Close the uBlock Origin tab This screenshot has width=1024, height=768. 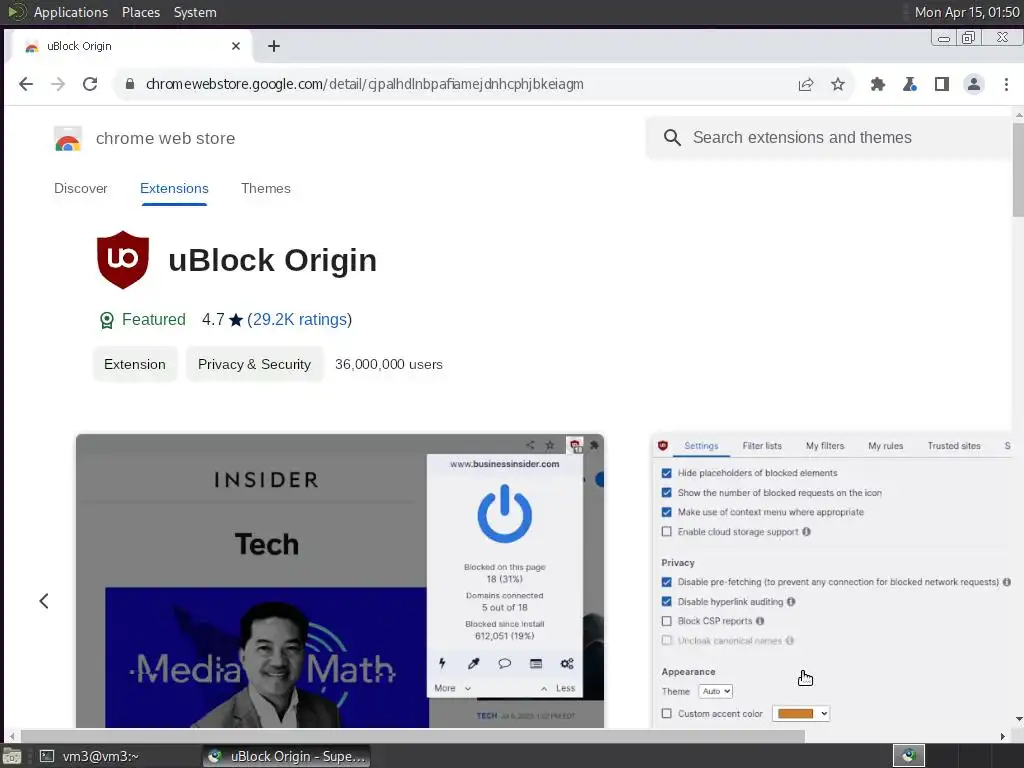pos(236,46)
